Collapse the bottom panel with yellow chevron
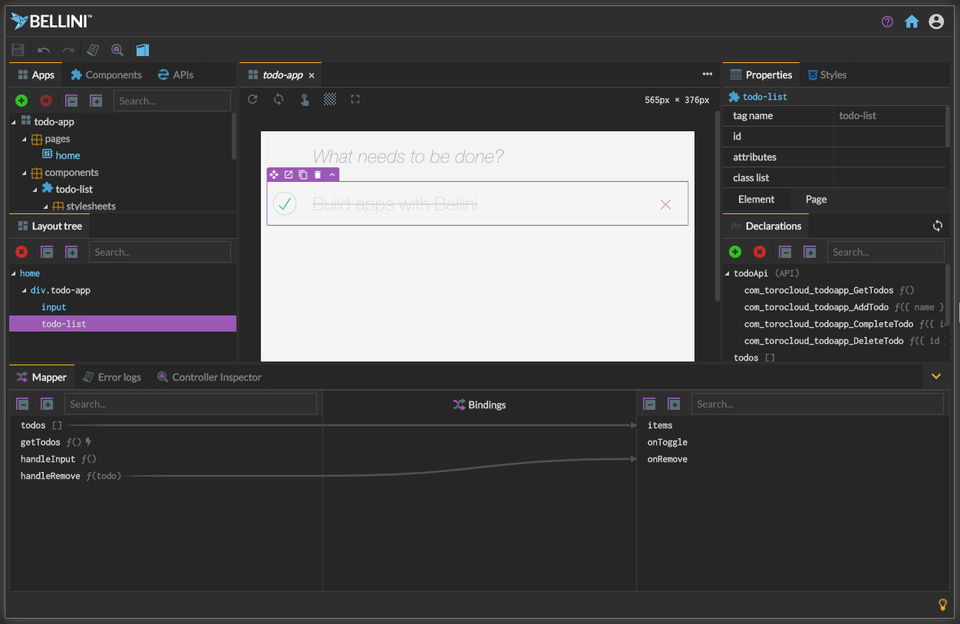This screenshot has width=960, height=624. [936, 377]
